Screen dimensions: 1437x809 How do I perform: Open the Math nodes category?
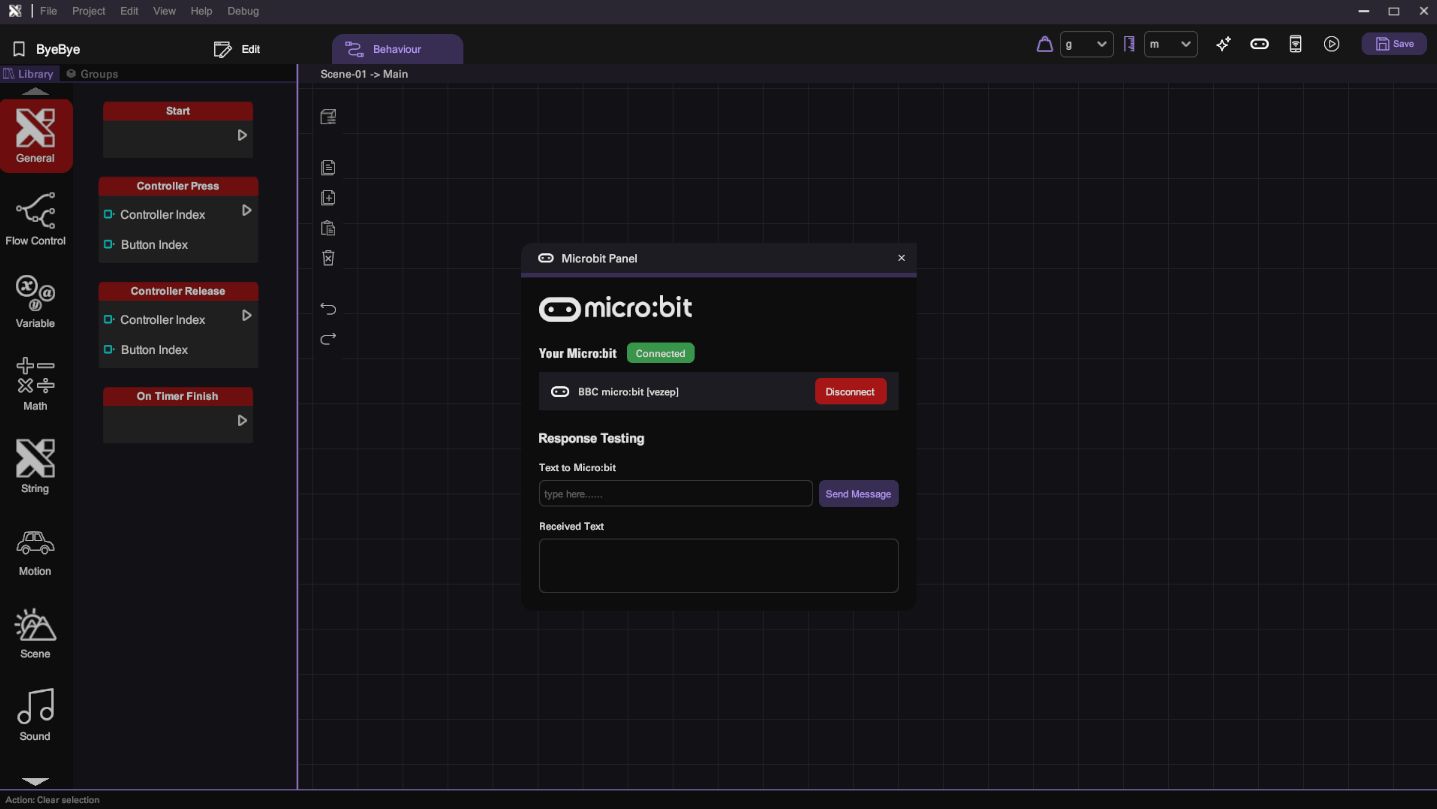tap(35, 384)
